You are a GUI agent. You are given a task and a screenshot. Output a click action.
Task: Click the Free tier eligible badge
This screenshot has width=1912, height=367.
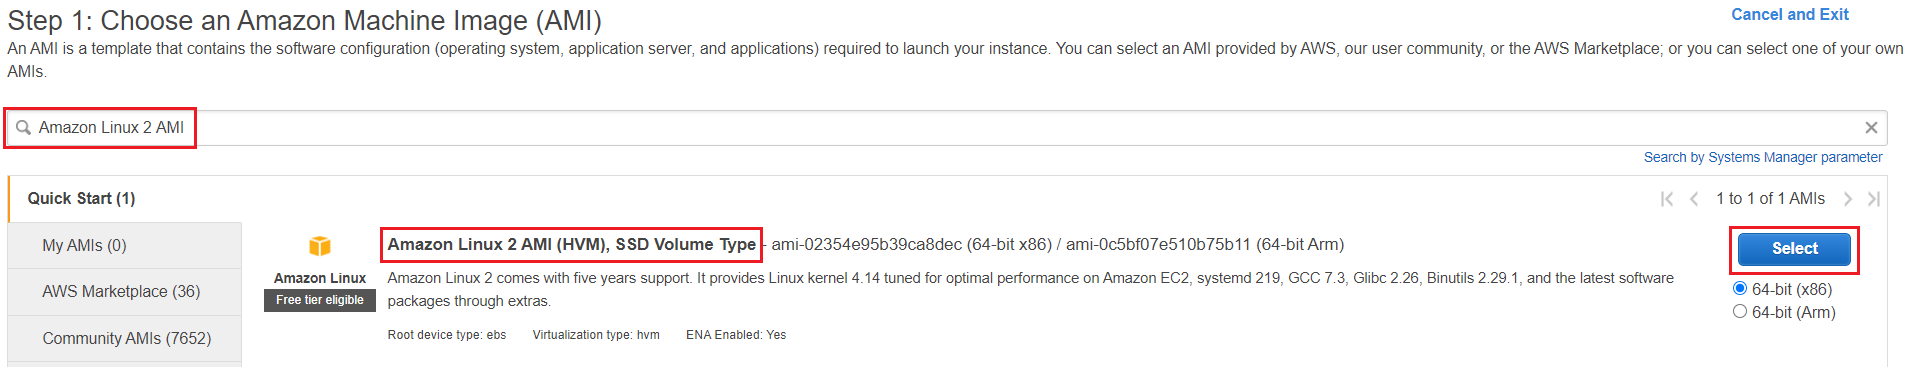click(x=320, y=300)
